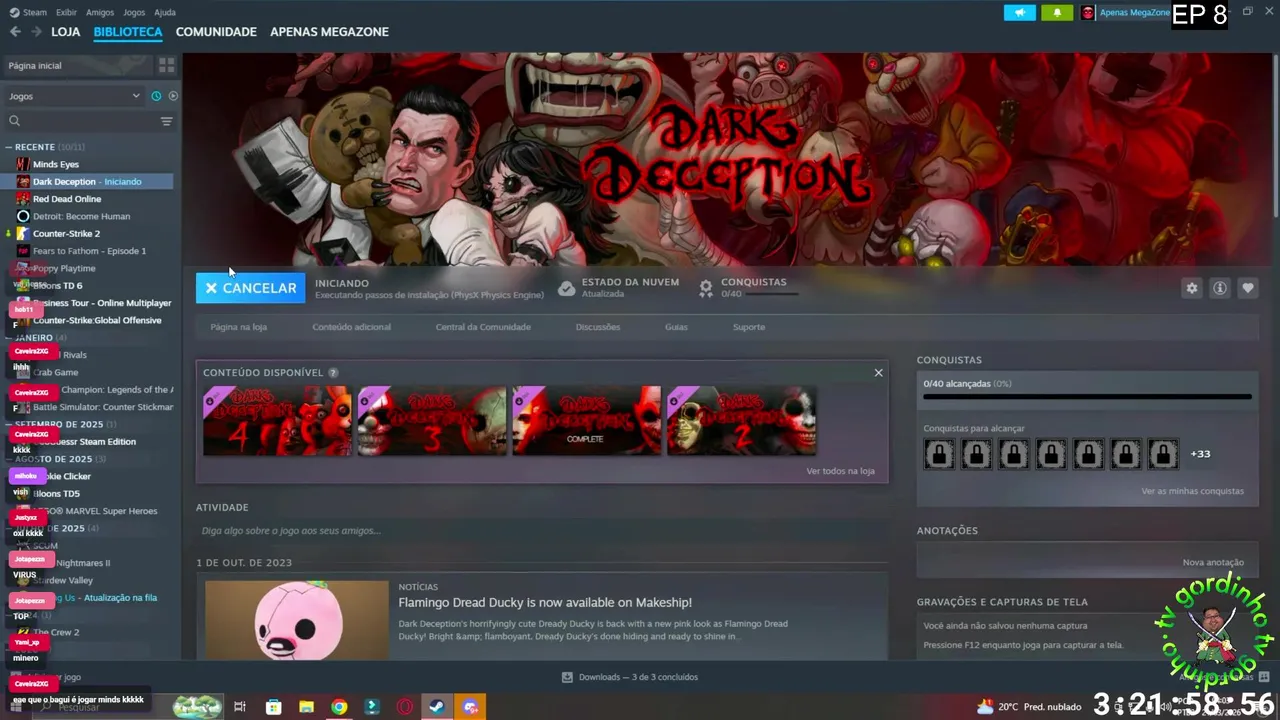Screen dimensions: 1280x720
Task: Open the Suporte link
Action: click(748, 327)
